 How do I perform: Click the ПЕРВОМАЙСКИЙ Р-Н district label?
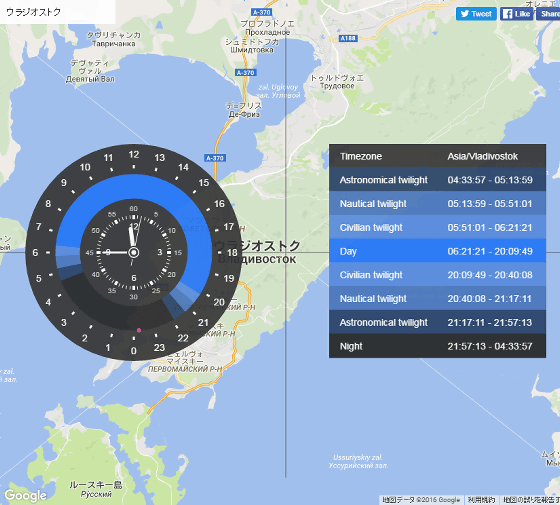[x=185, y=369]
